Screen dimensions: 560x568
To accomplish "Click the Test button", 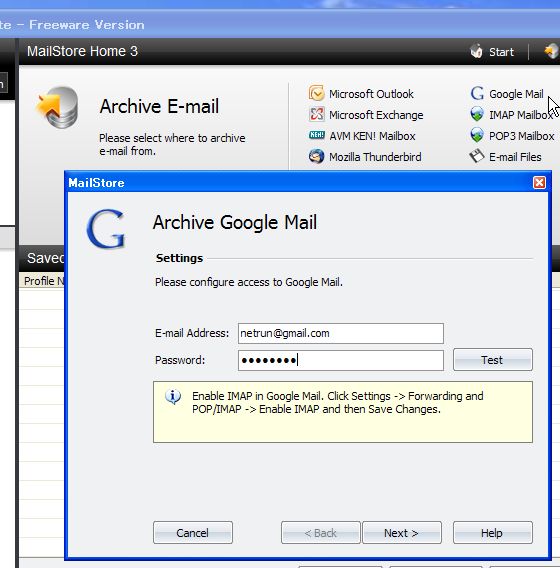I will click(493, 360).
